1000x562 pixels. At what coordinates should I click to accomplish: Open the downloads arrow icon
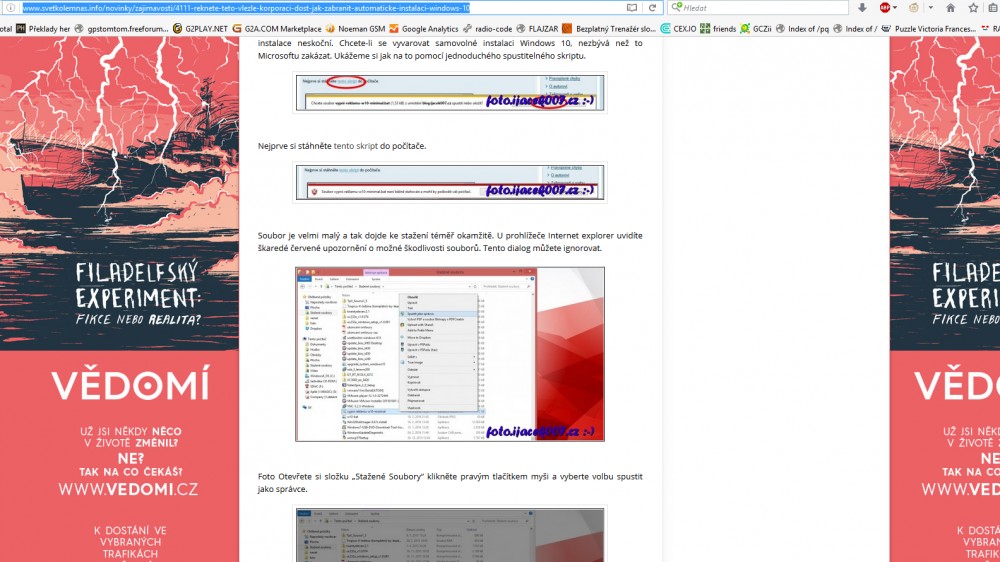pos(862,8)
